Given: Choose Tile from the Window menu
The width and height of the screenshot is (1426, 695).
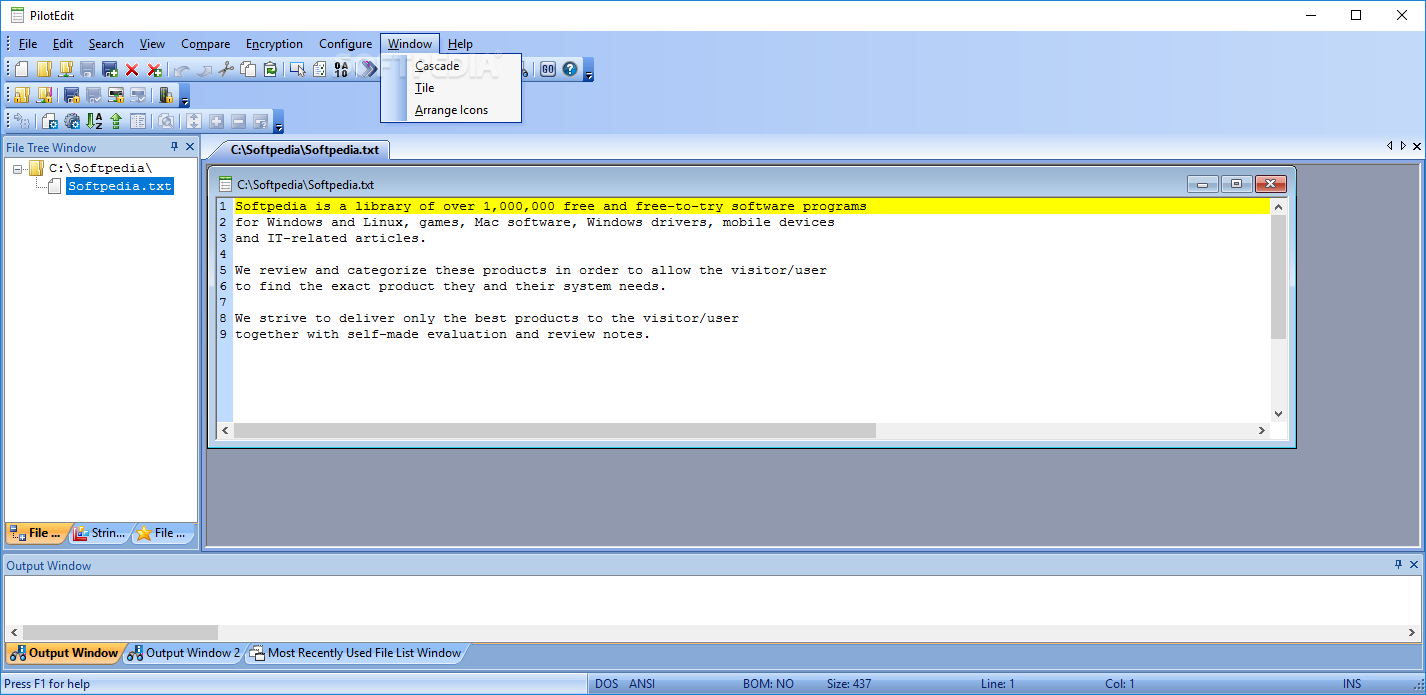Looking at the screenshot, I should [451, 88].
